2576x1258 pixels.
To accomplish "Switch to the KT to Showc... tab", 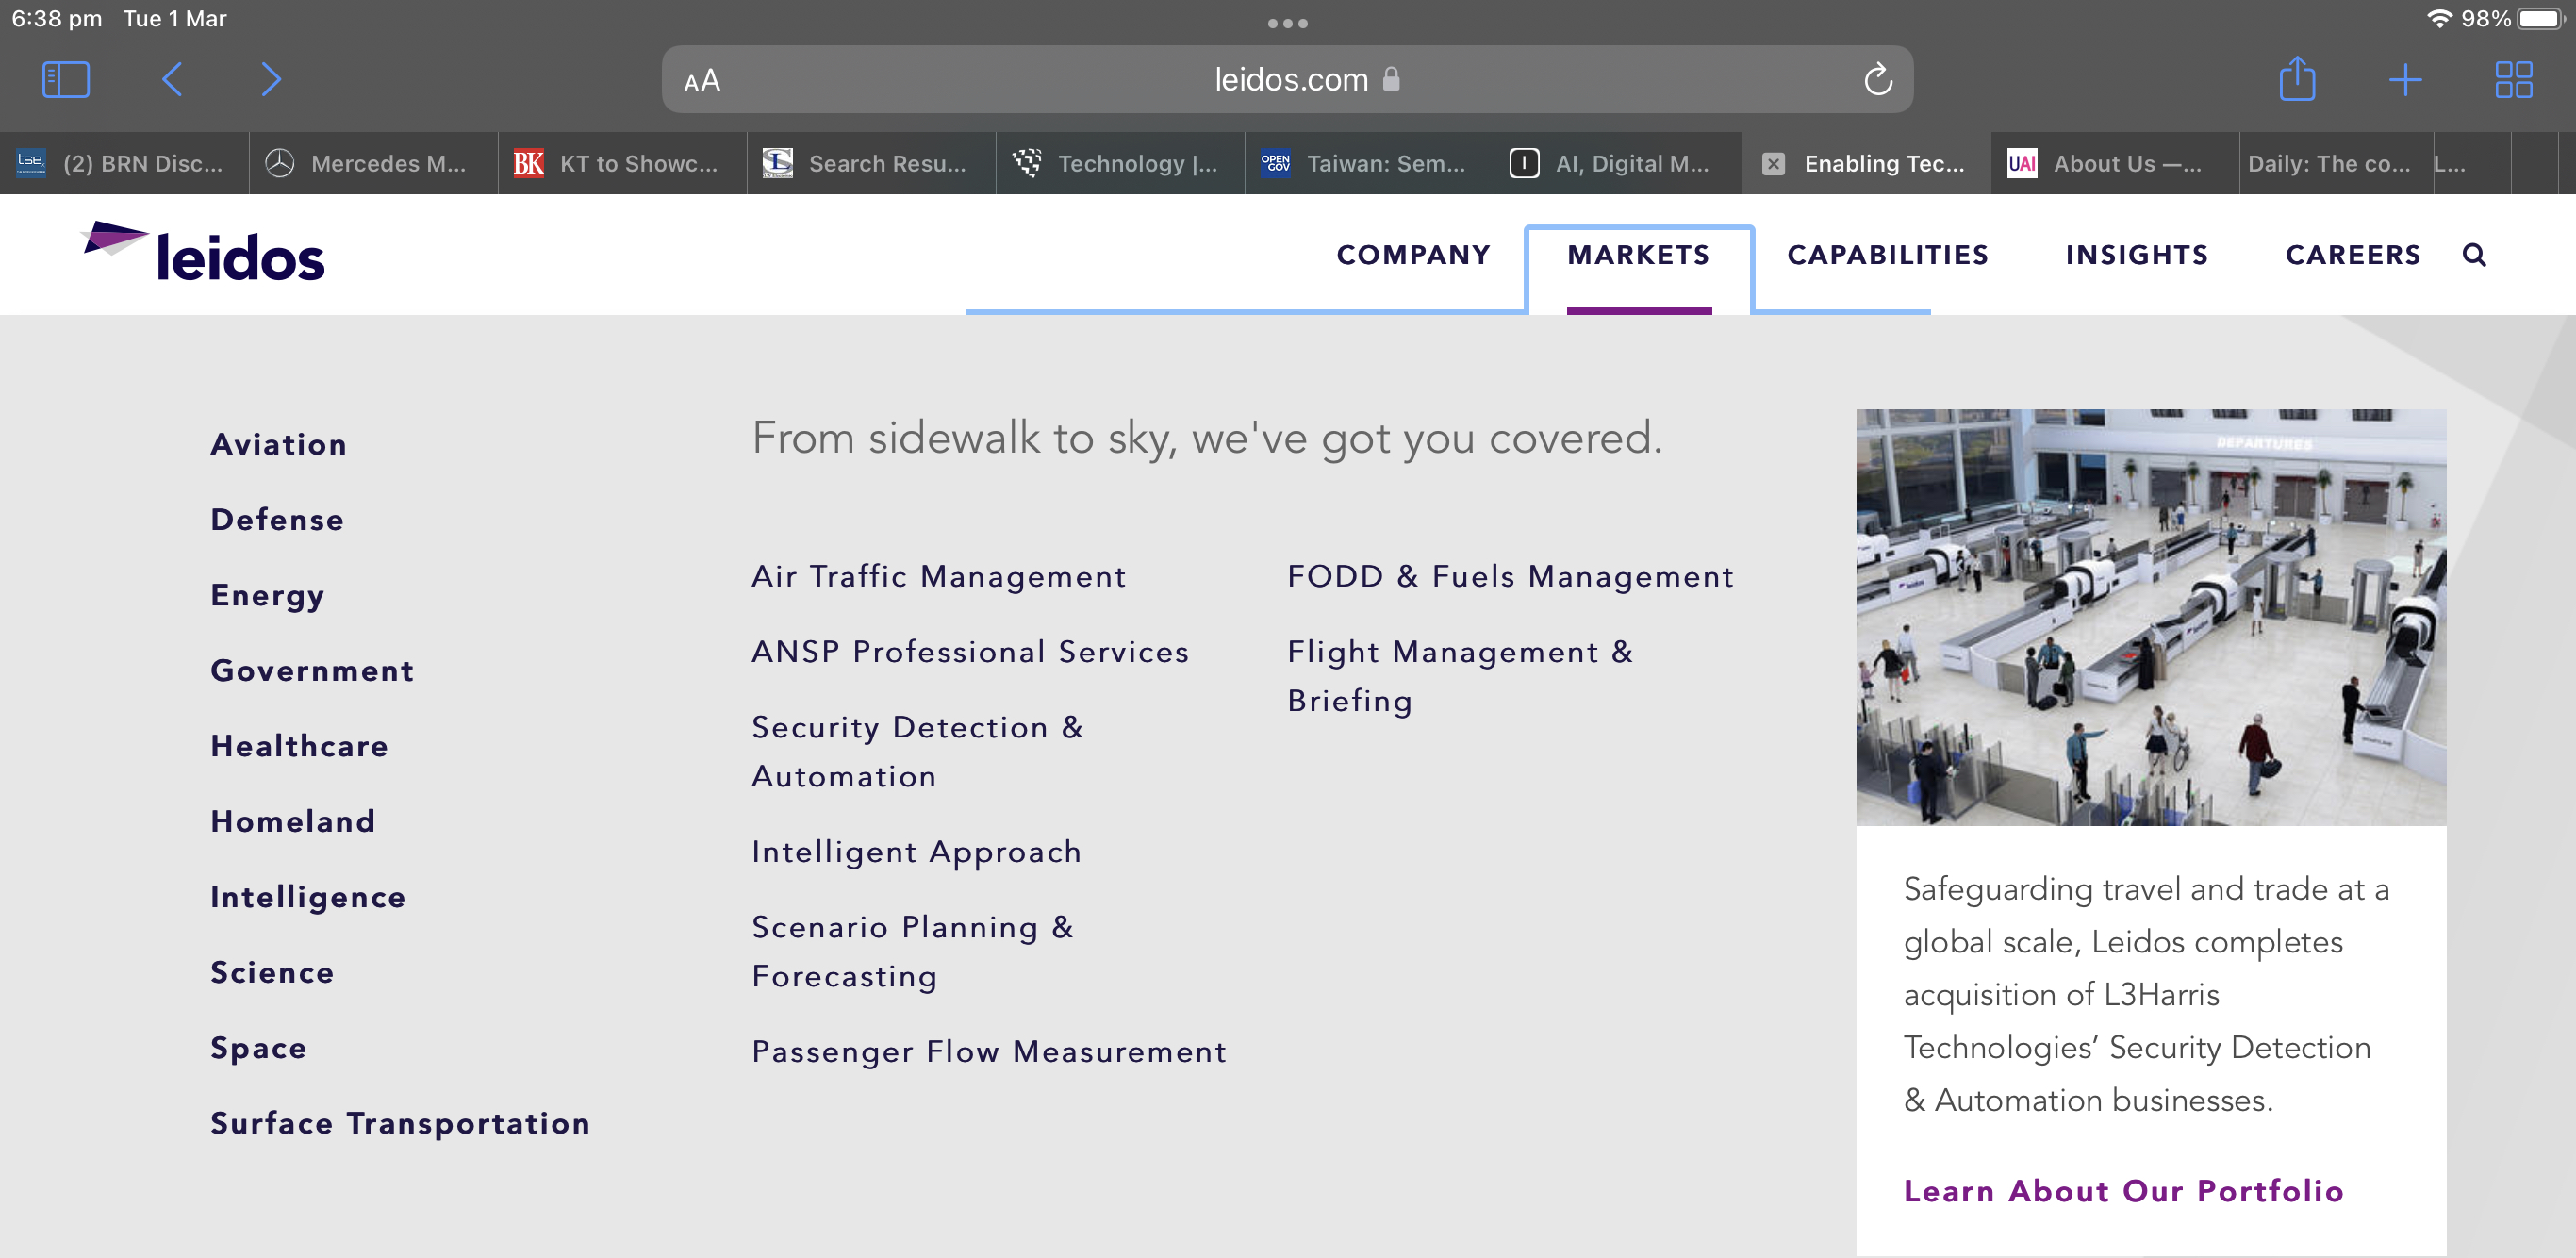I will click(x=622, y=163).
